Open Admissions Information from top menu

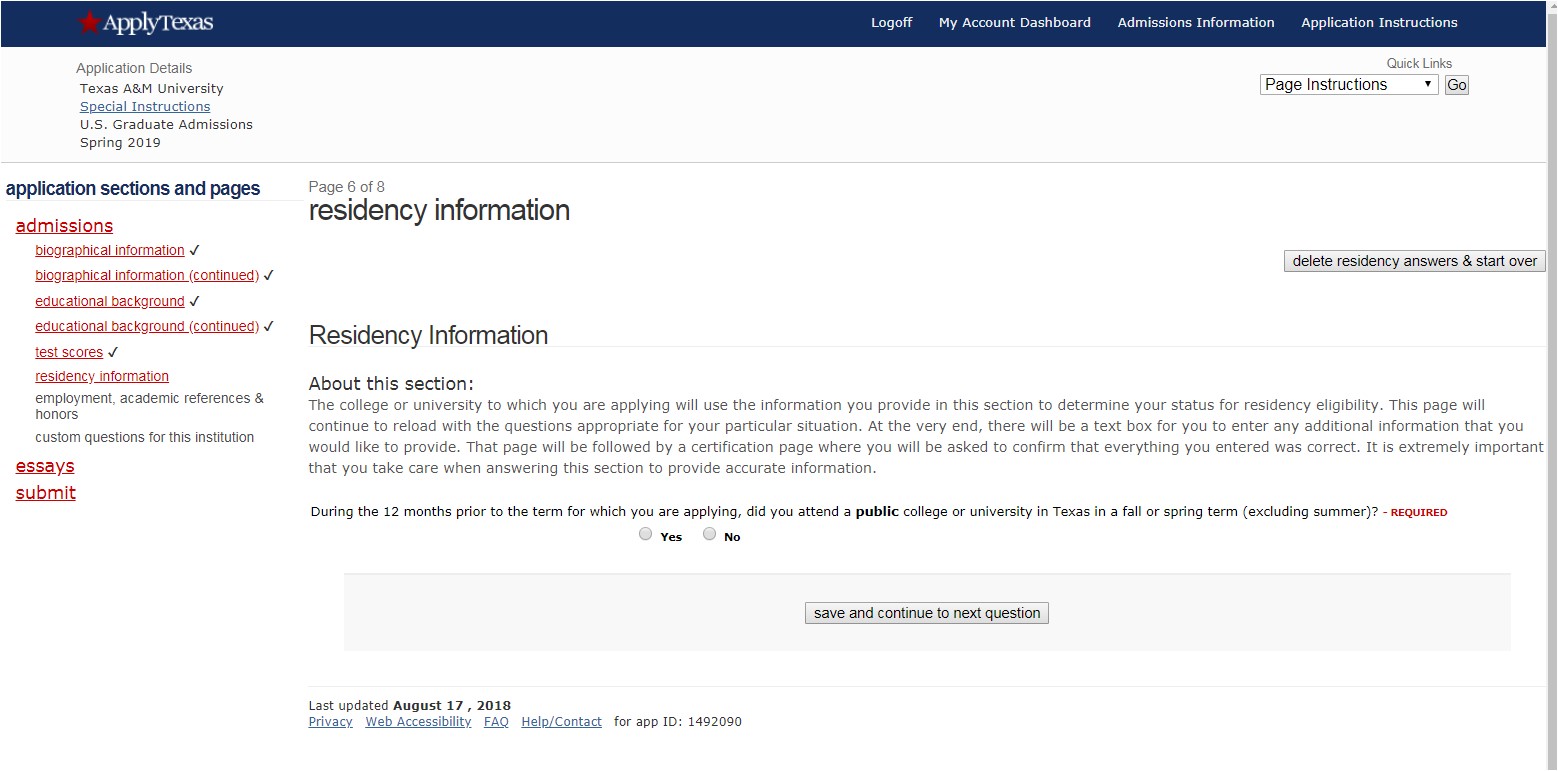point(1195,22)
